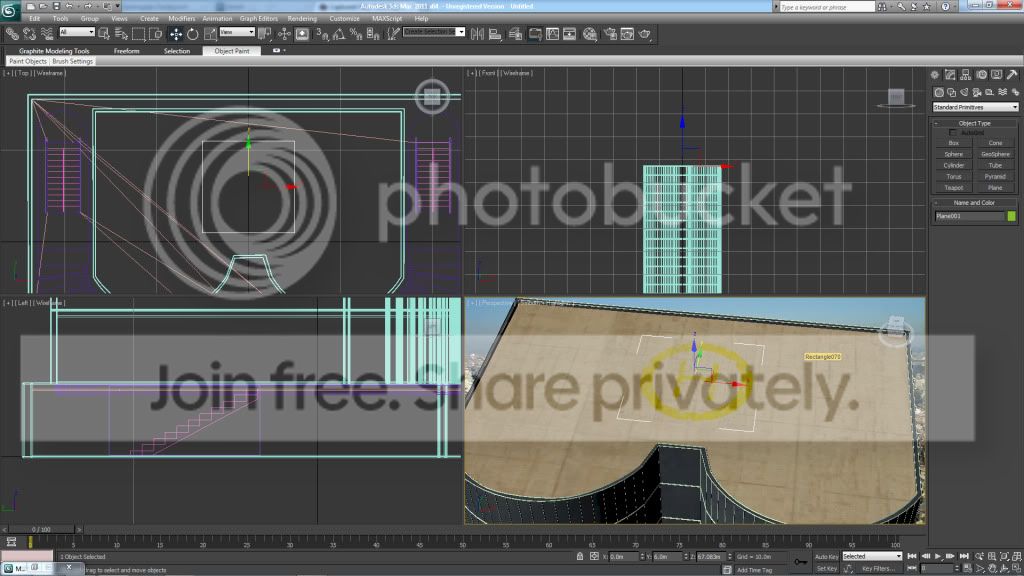The width and height of the screenshot is (1024, 576).
Task: Click the Plane primitive button
Action: [x=995, y=187]
